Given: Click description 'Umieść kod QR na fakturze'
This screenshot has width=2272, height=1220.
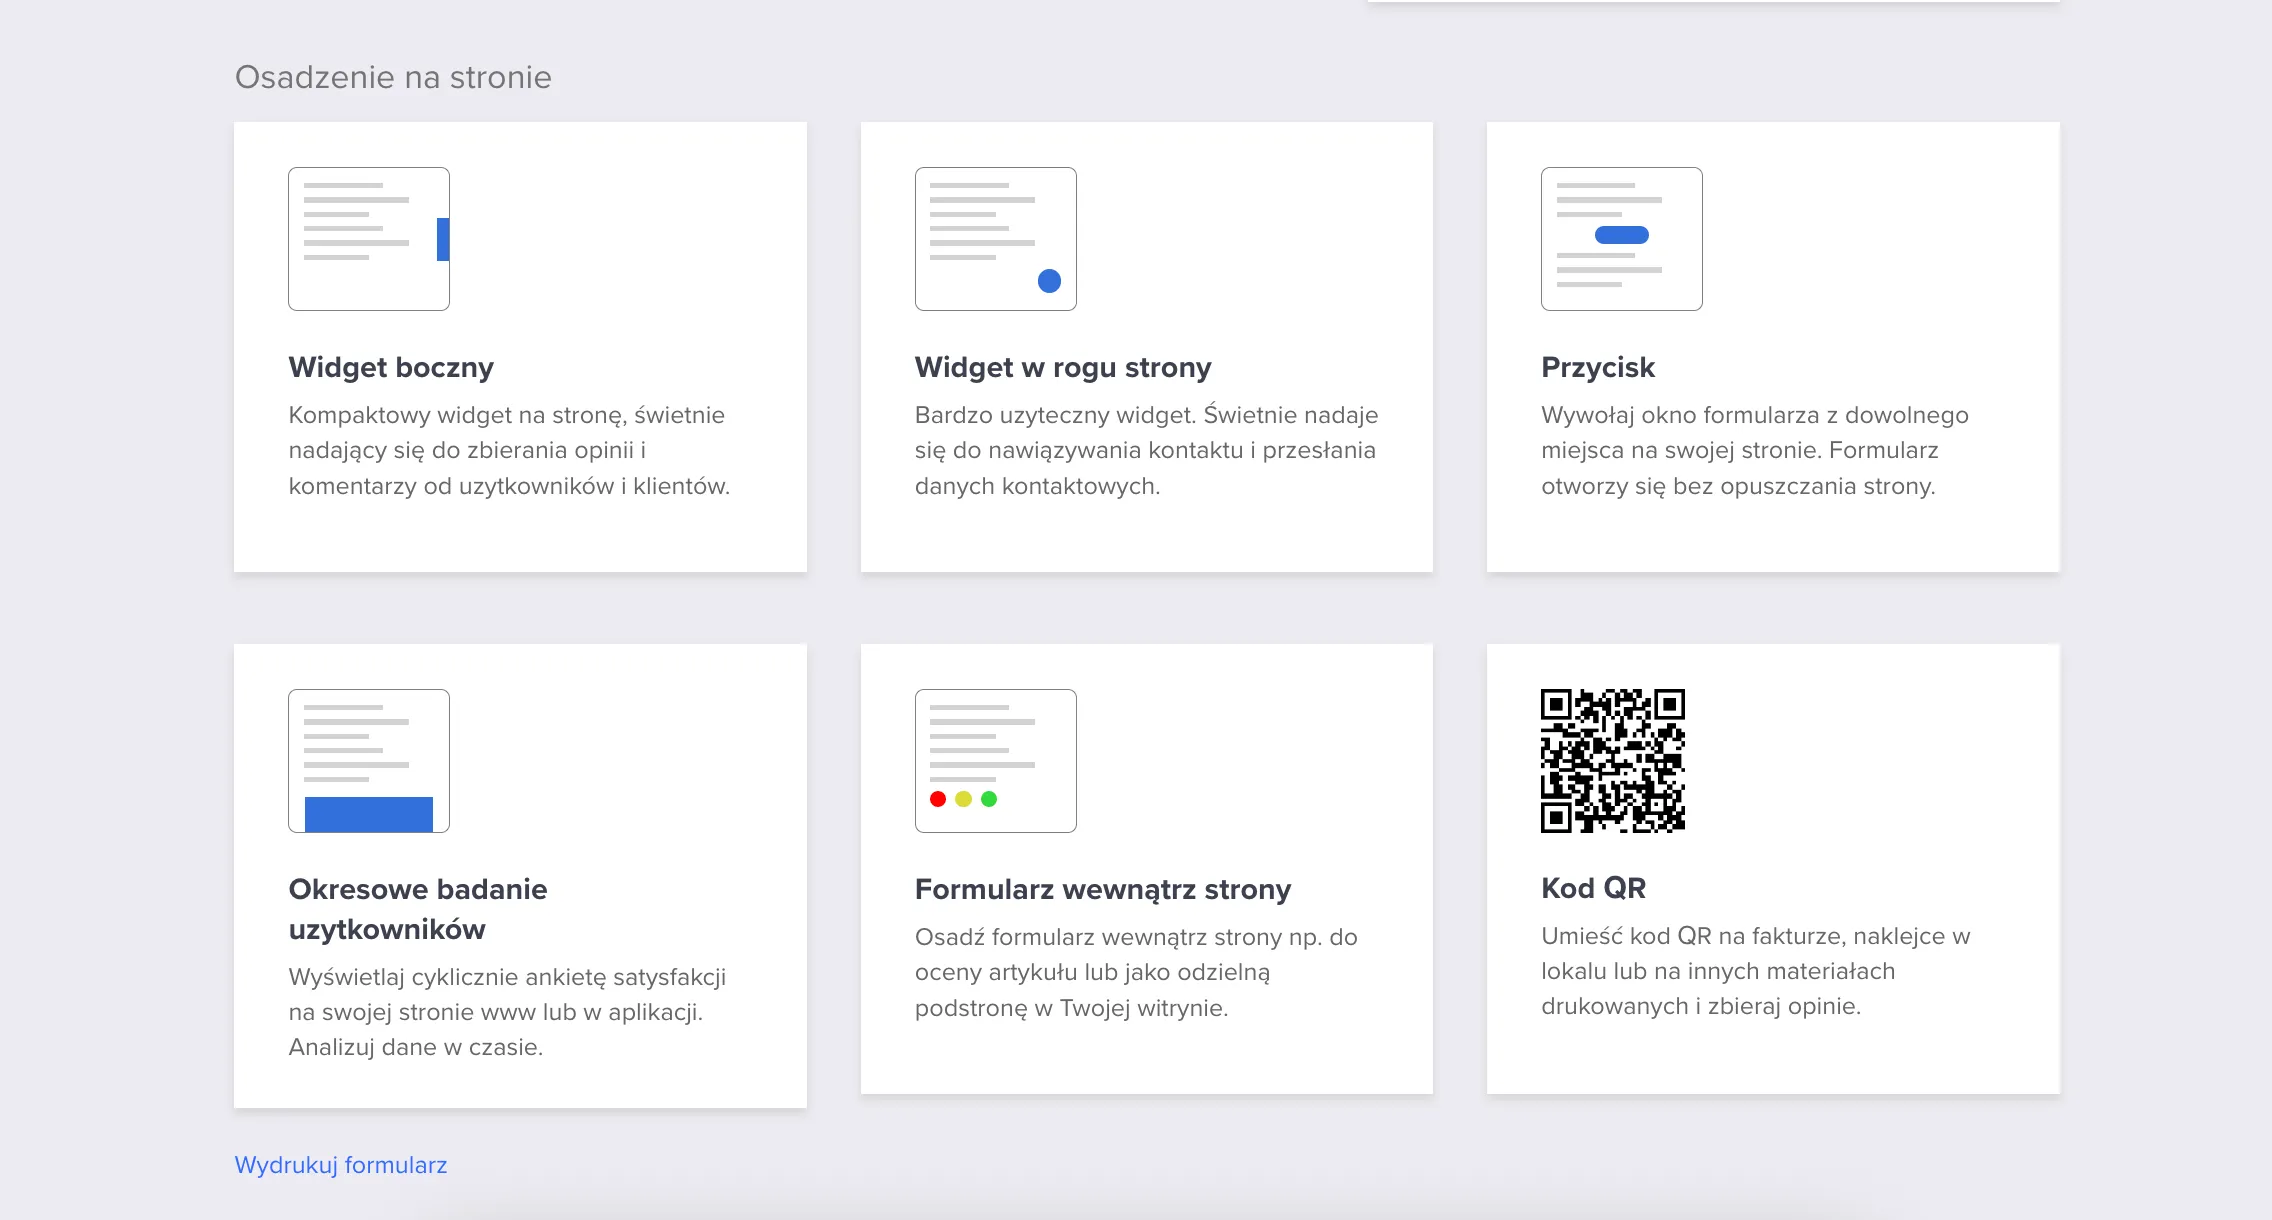Looking at the screenshot, I should click(1756, 971).
